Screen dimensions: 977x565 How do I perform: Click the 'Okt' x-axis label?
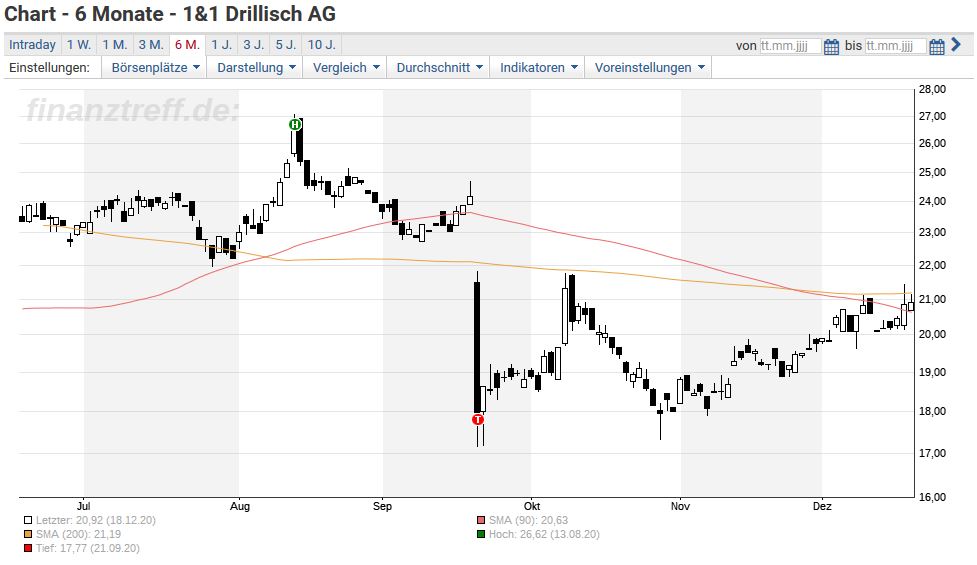[531, 506]
